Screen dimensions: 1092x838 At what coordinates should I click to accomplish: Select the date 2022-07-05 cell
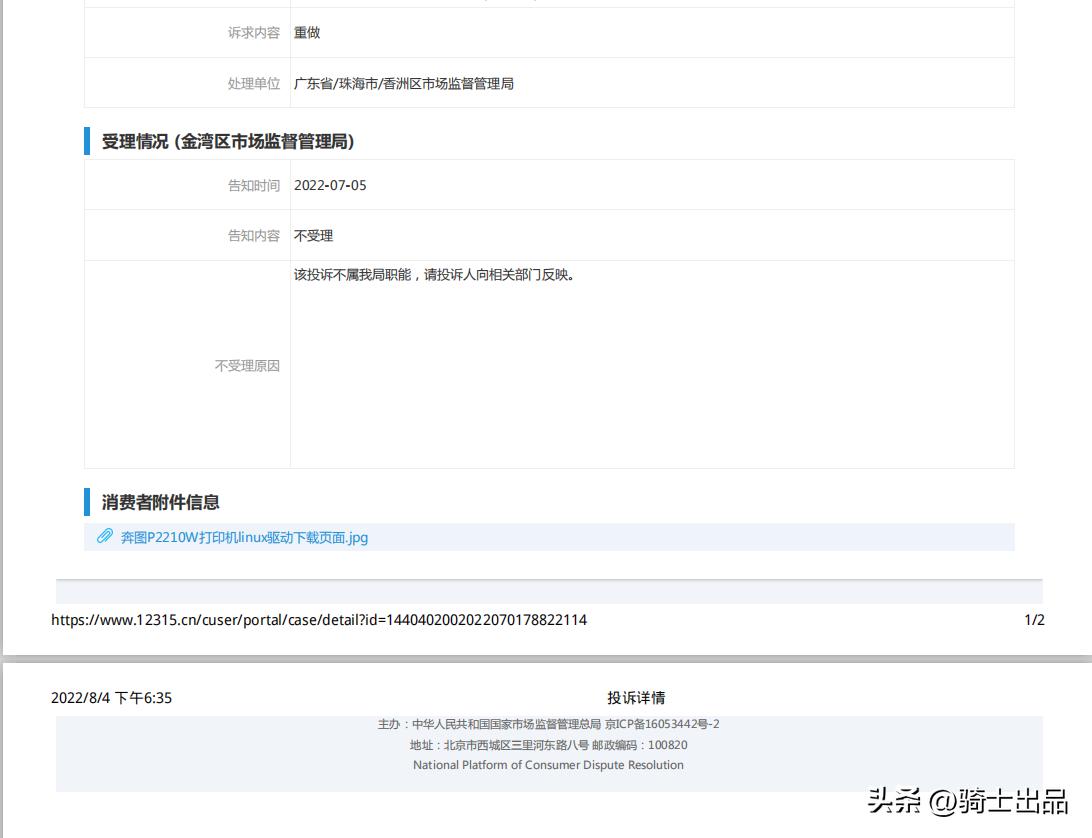tap(331, 184)
